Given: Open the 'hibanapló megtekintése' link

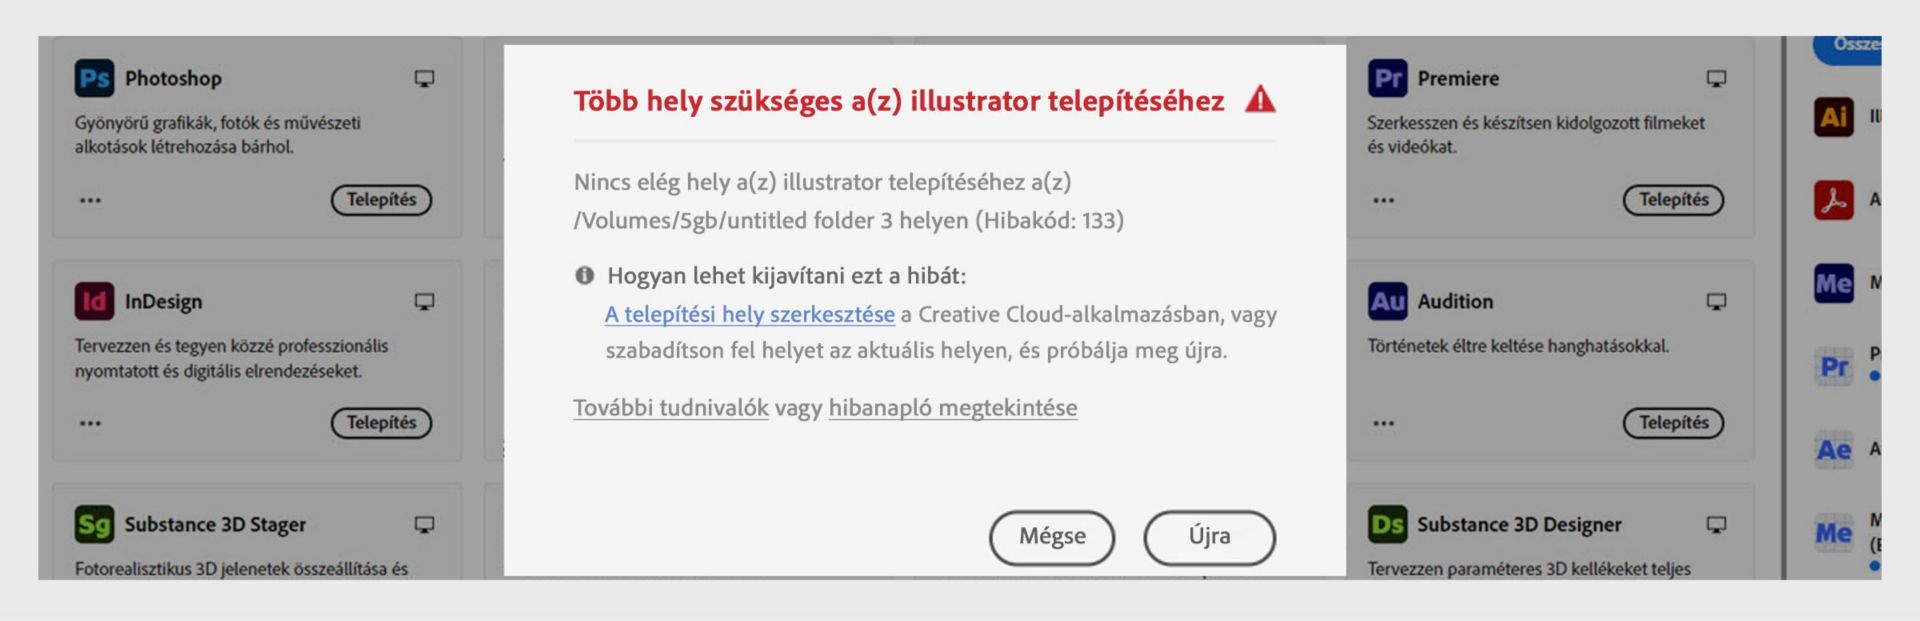Looking at the screenshot, I should coord(953,407).
